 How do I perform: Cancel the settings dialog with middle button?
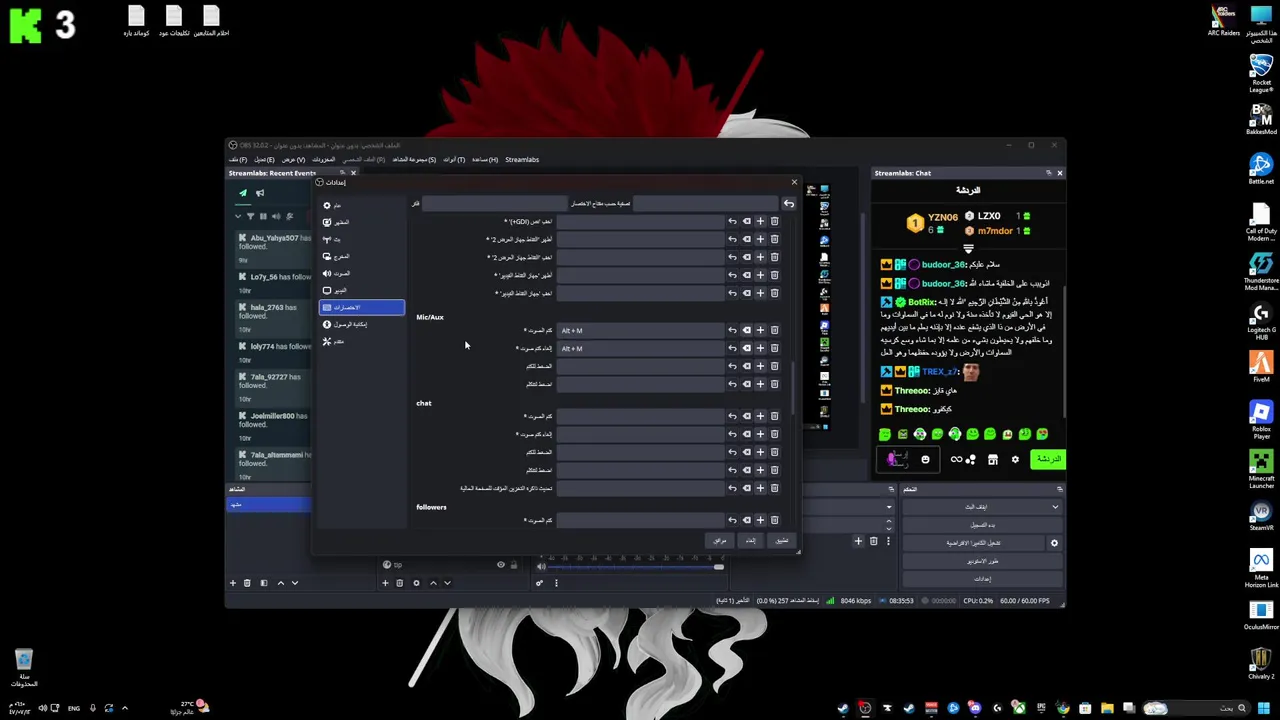[x=750, y=541]
